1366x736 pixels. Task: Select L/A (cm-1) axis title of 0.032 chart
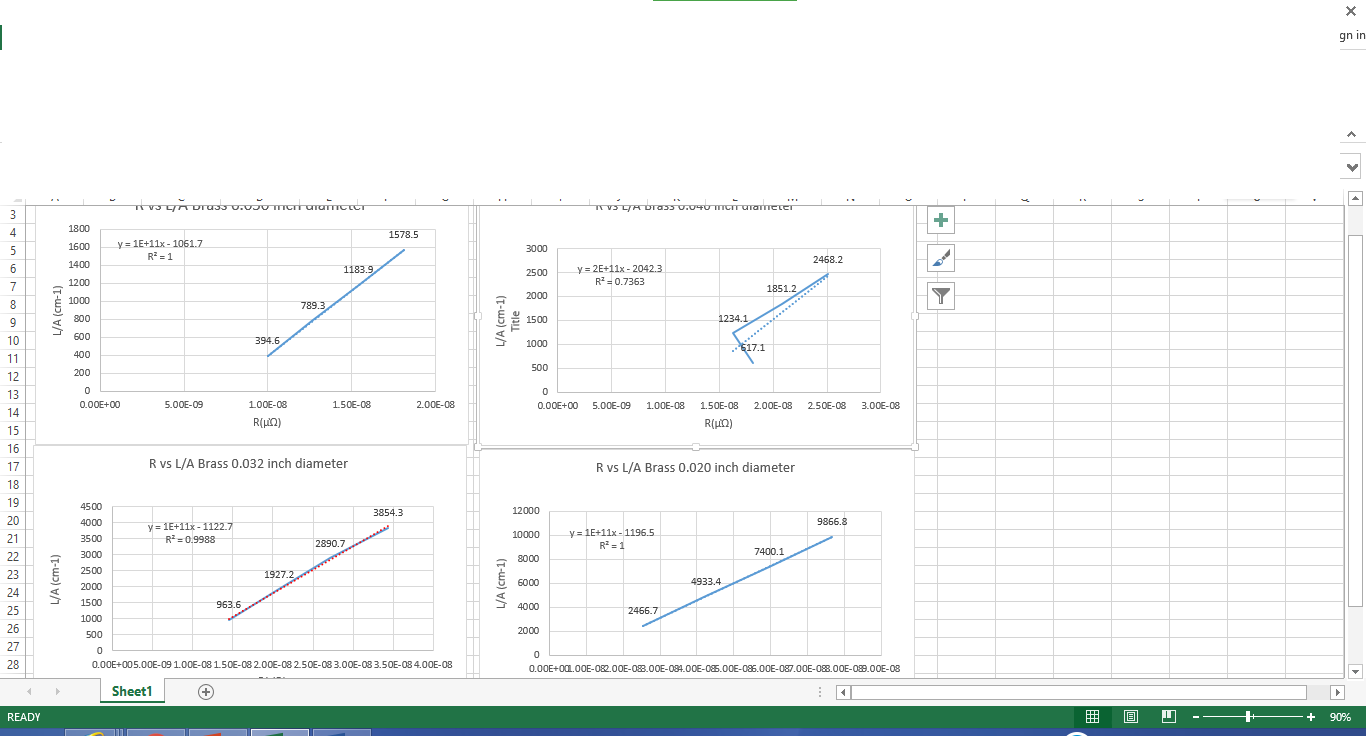click(x=57, y=578)
